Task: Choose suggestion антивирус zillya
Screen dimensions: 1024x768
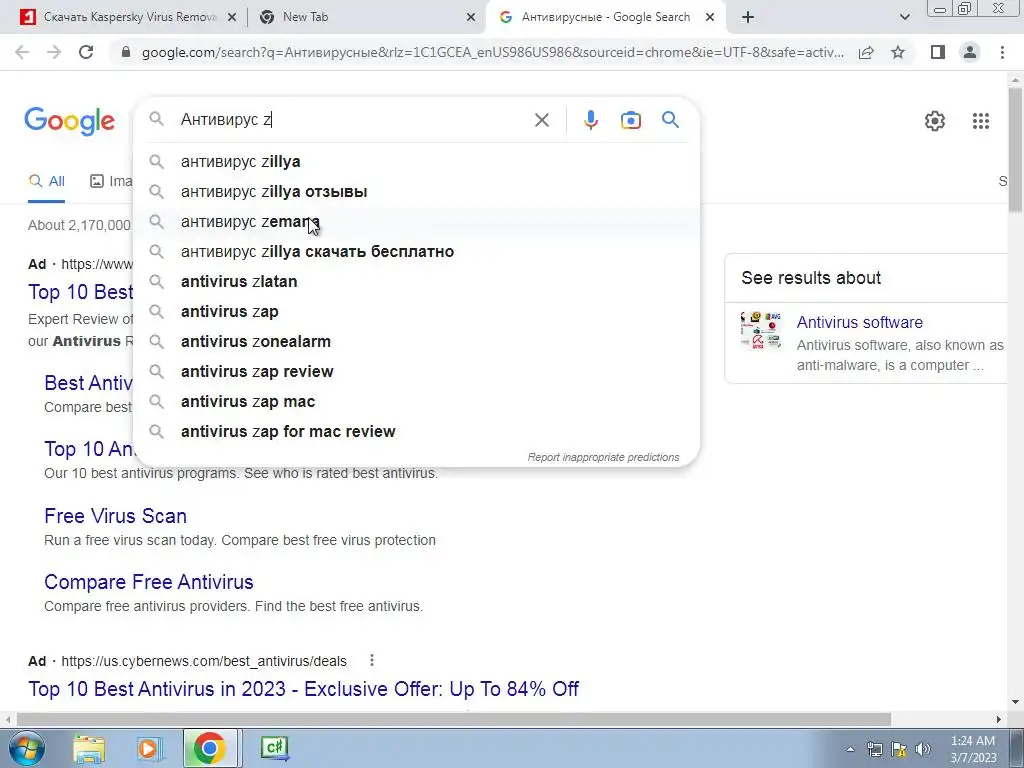Action: 416,161
